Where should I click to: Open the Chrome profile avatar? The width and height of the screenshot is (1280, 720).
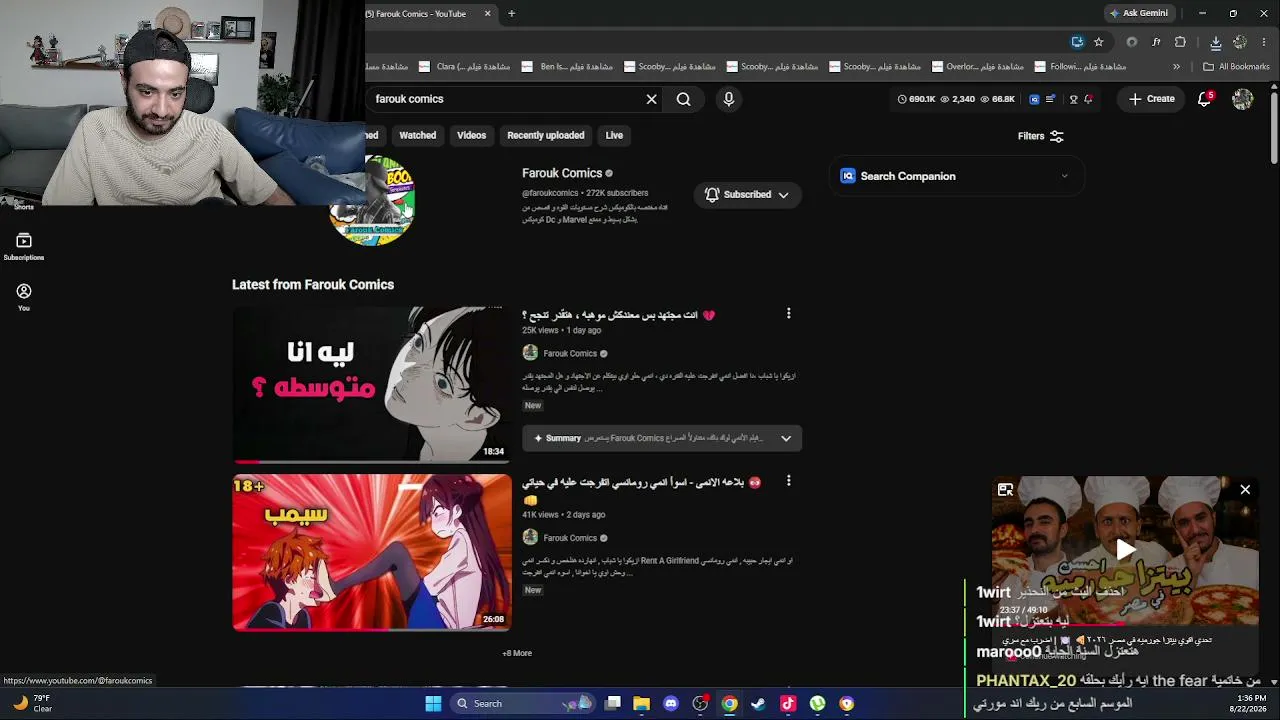click(1240, 42)
